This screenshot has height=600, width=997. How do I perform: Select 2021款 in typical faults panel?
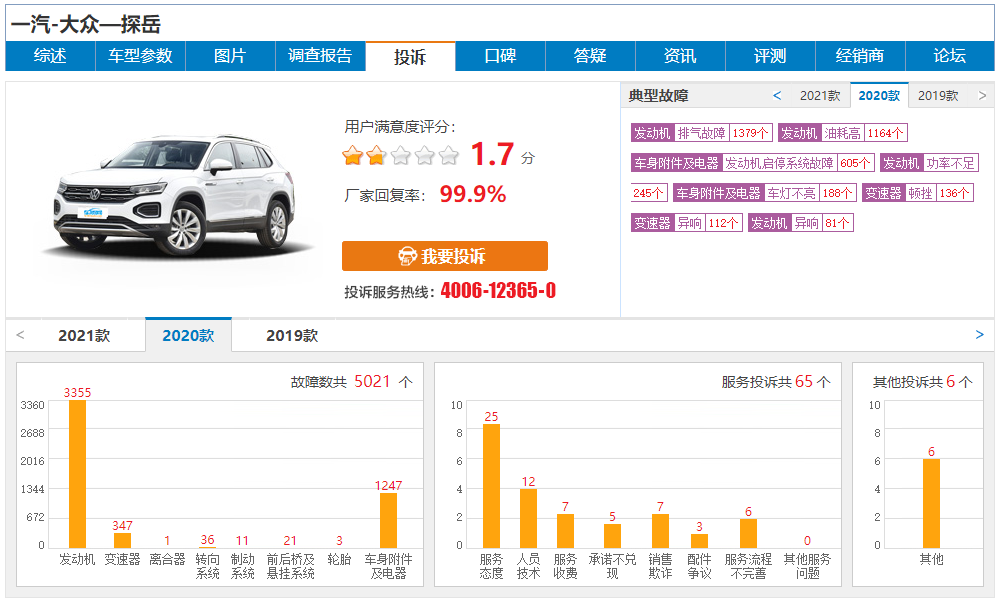(x=820, y=95)
